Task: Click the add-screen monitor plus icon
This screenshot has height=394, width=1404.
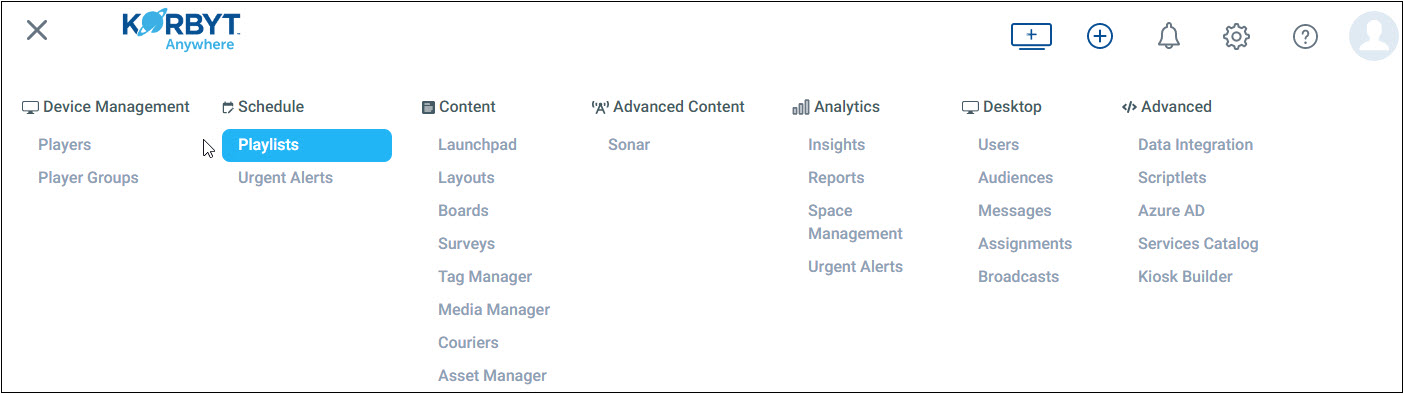Action: pos(1031,37)
